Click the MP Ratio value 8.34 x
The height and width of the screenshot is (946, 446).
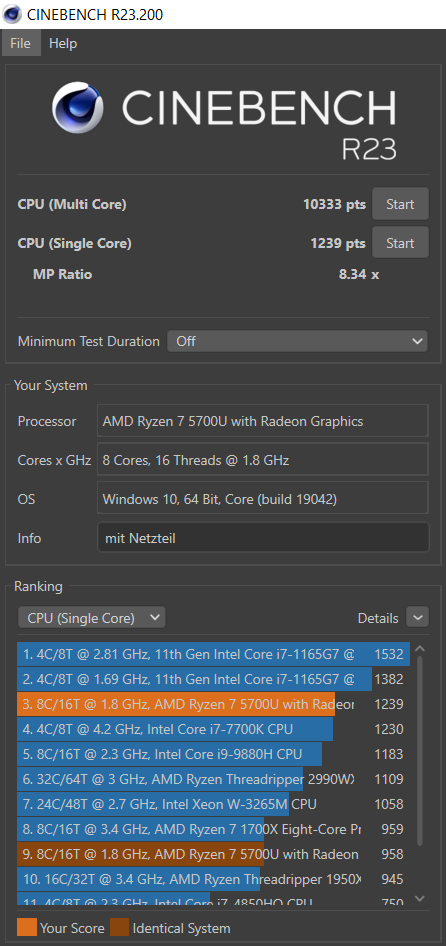coord(359,275)
